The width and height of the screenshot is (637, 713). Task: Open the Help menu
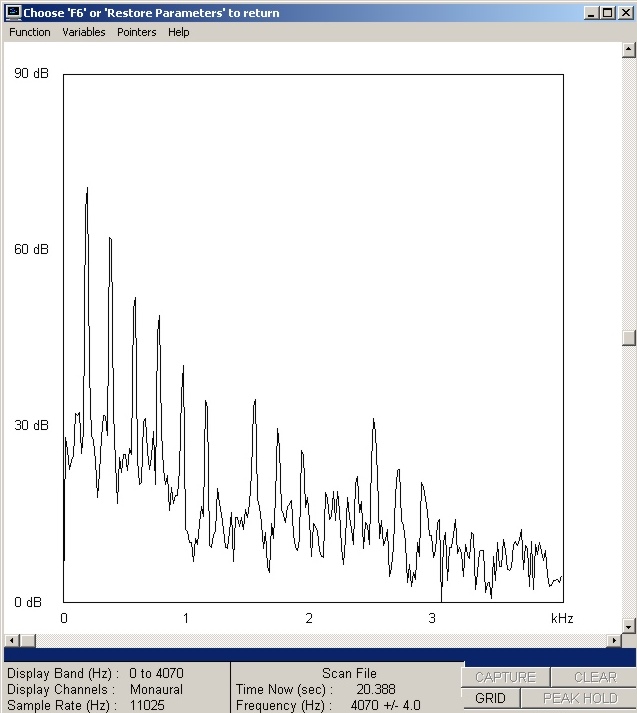point(178,32)
